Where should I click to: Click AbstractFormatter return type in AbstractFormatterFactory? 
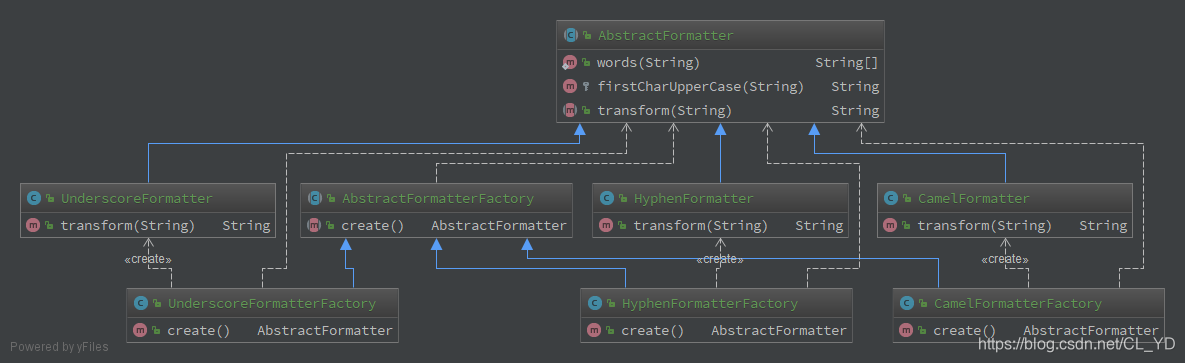[499, 225]
